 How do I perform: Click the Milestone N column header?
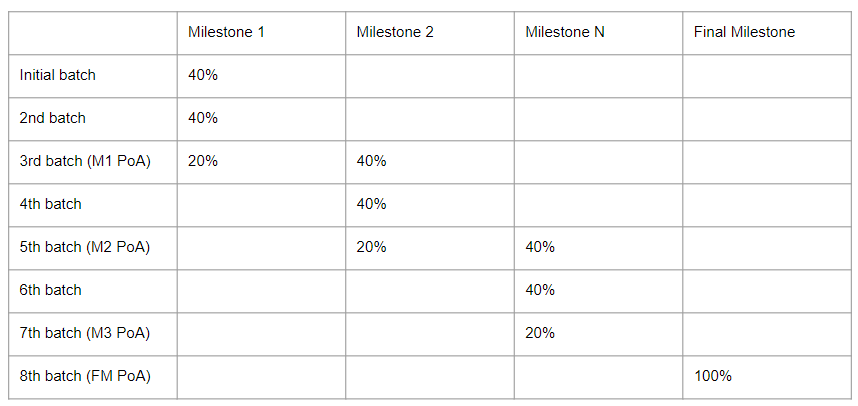565,32
